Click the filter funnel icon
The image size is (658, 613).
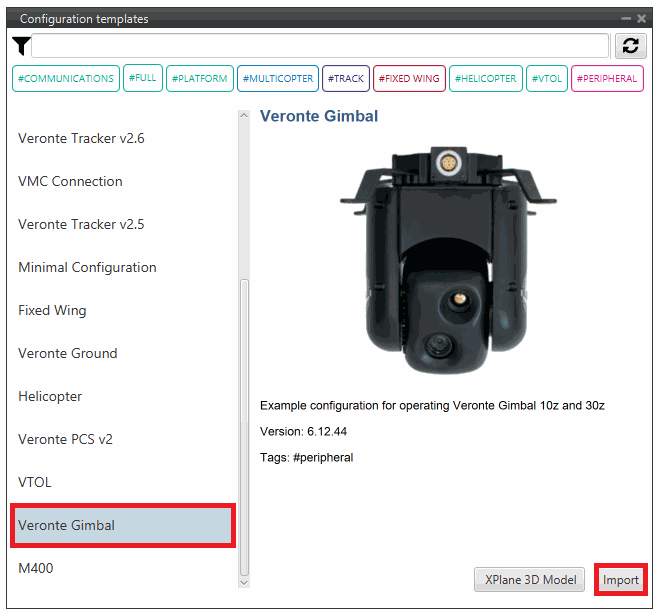[x=20, y=46]
